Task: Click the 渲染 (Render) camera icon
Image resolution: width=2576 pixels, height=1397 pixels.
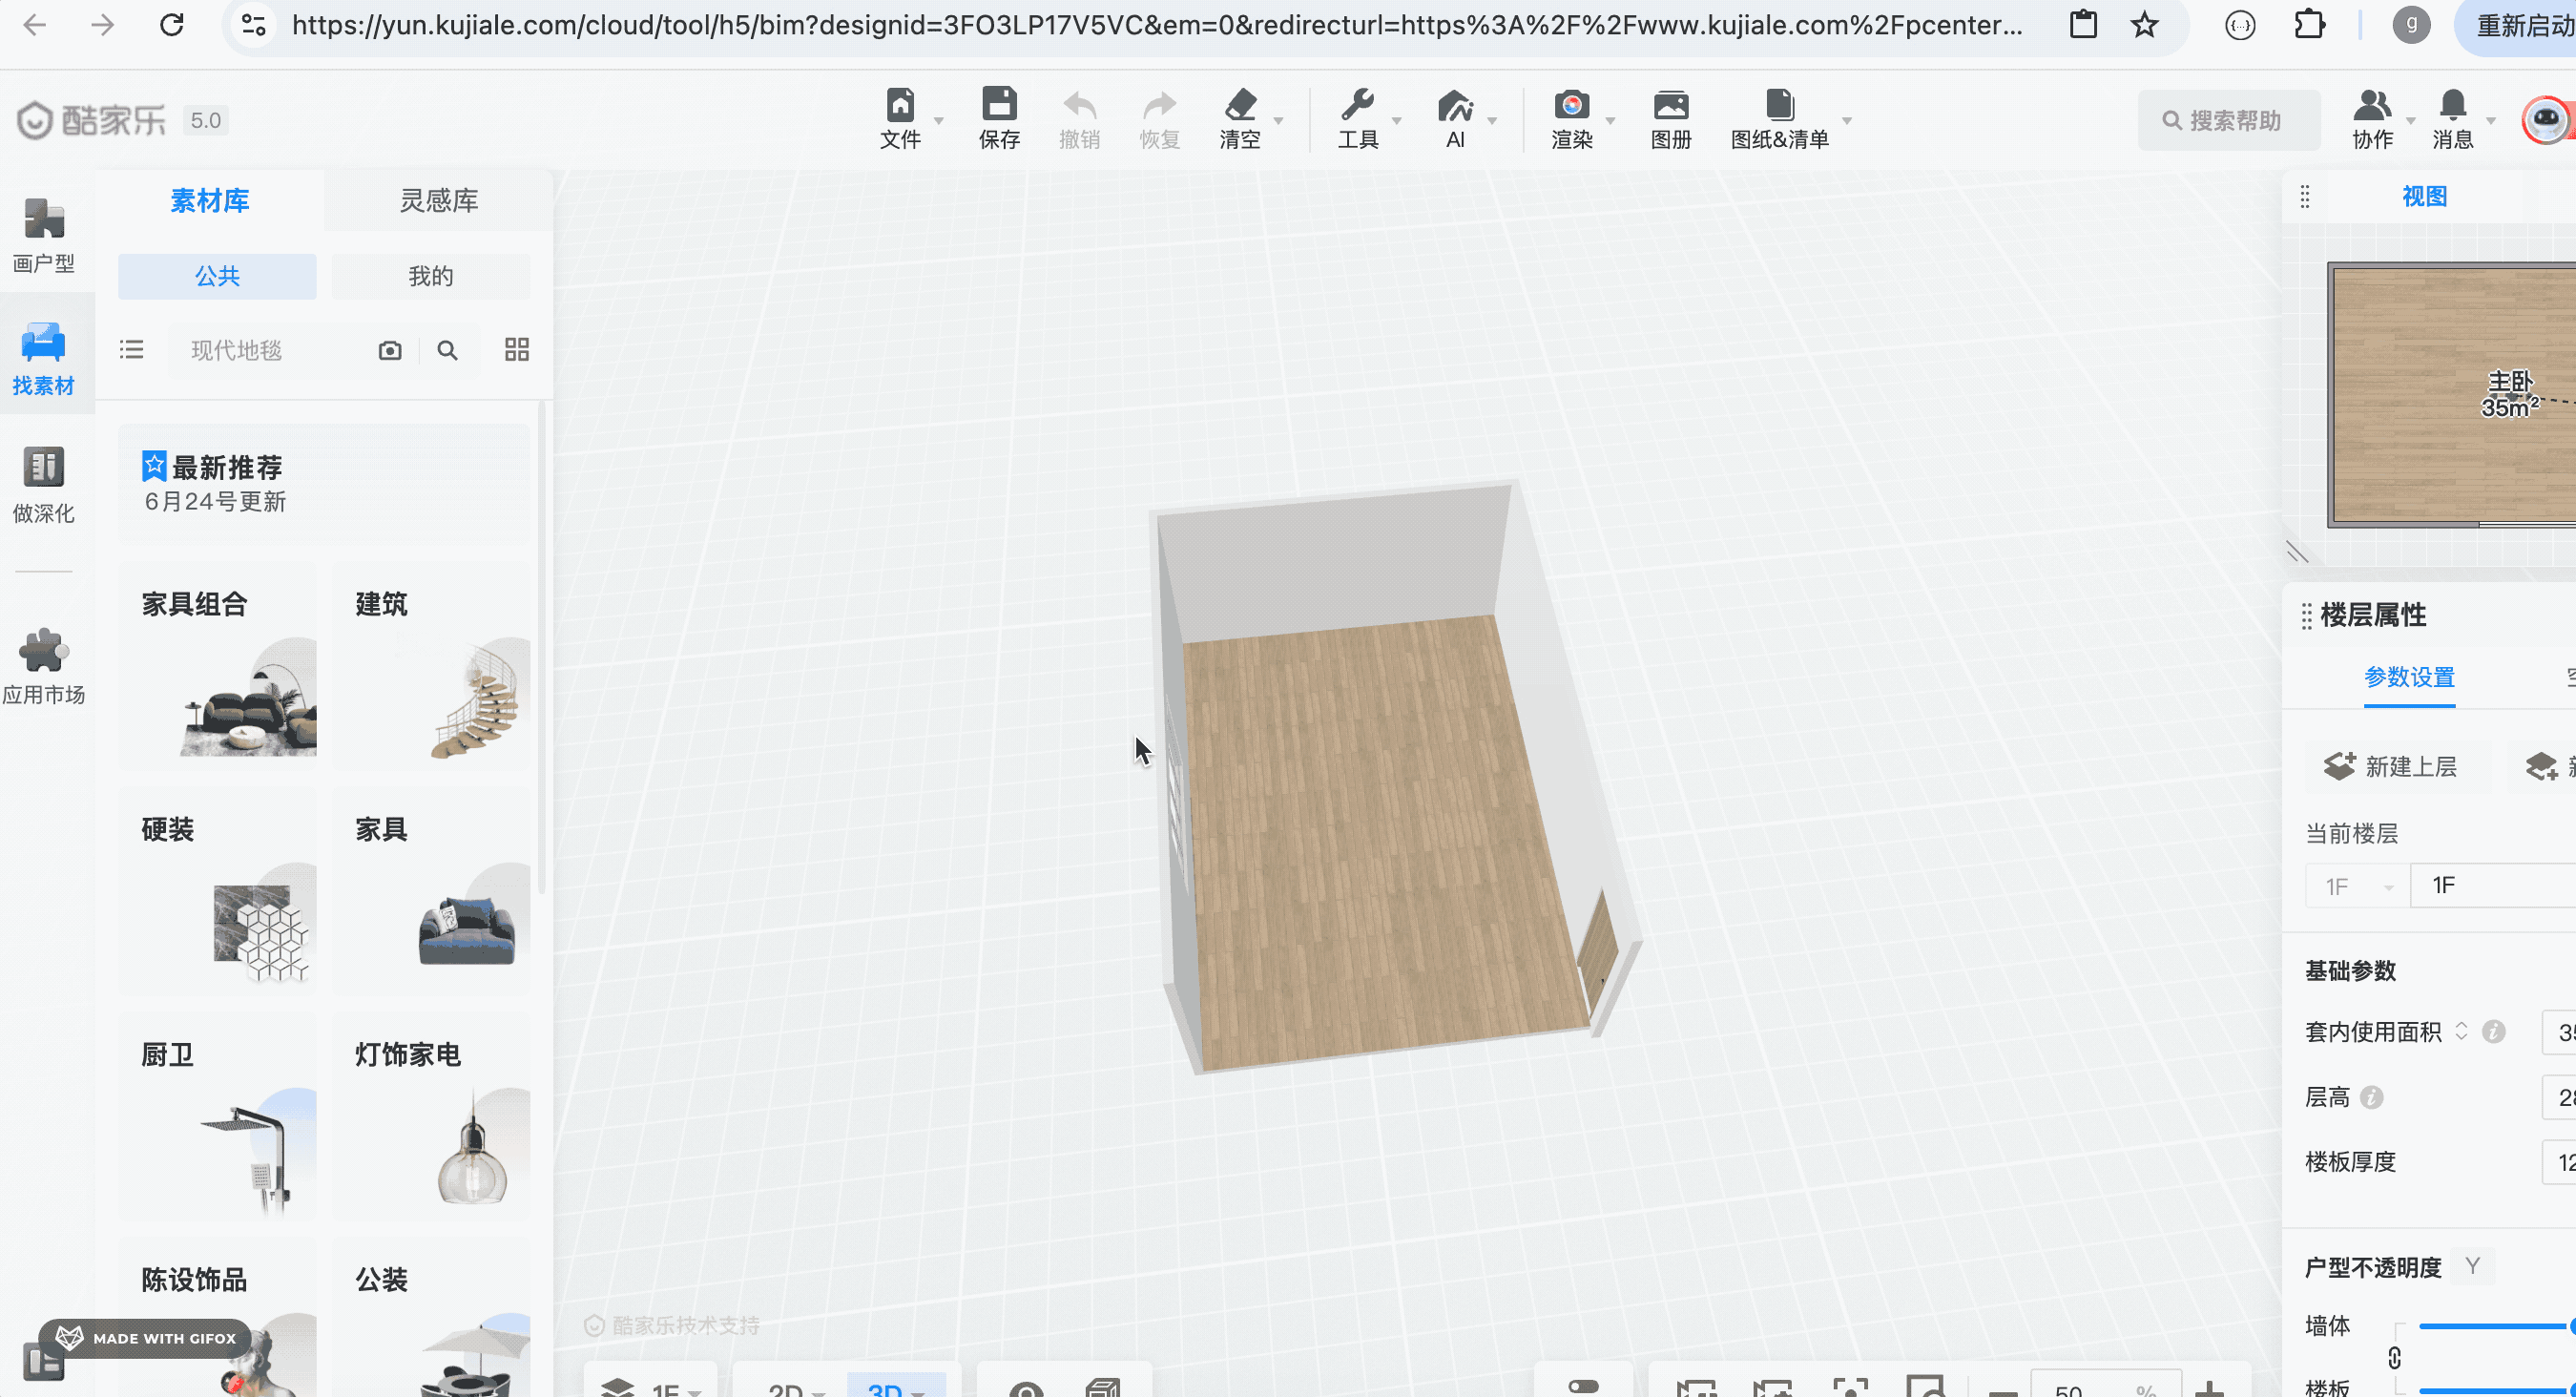Action: [x=1571, y=104]
